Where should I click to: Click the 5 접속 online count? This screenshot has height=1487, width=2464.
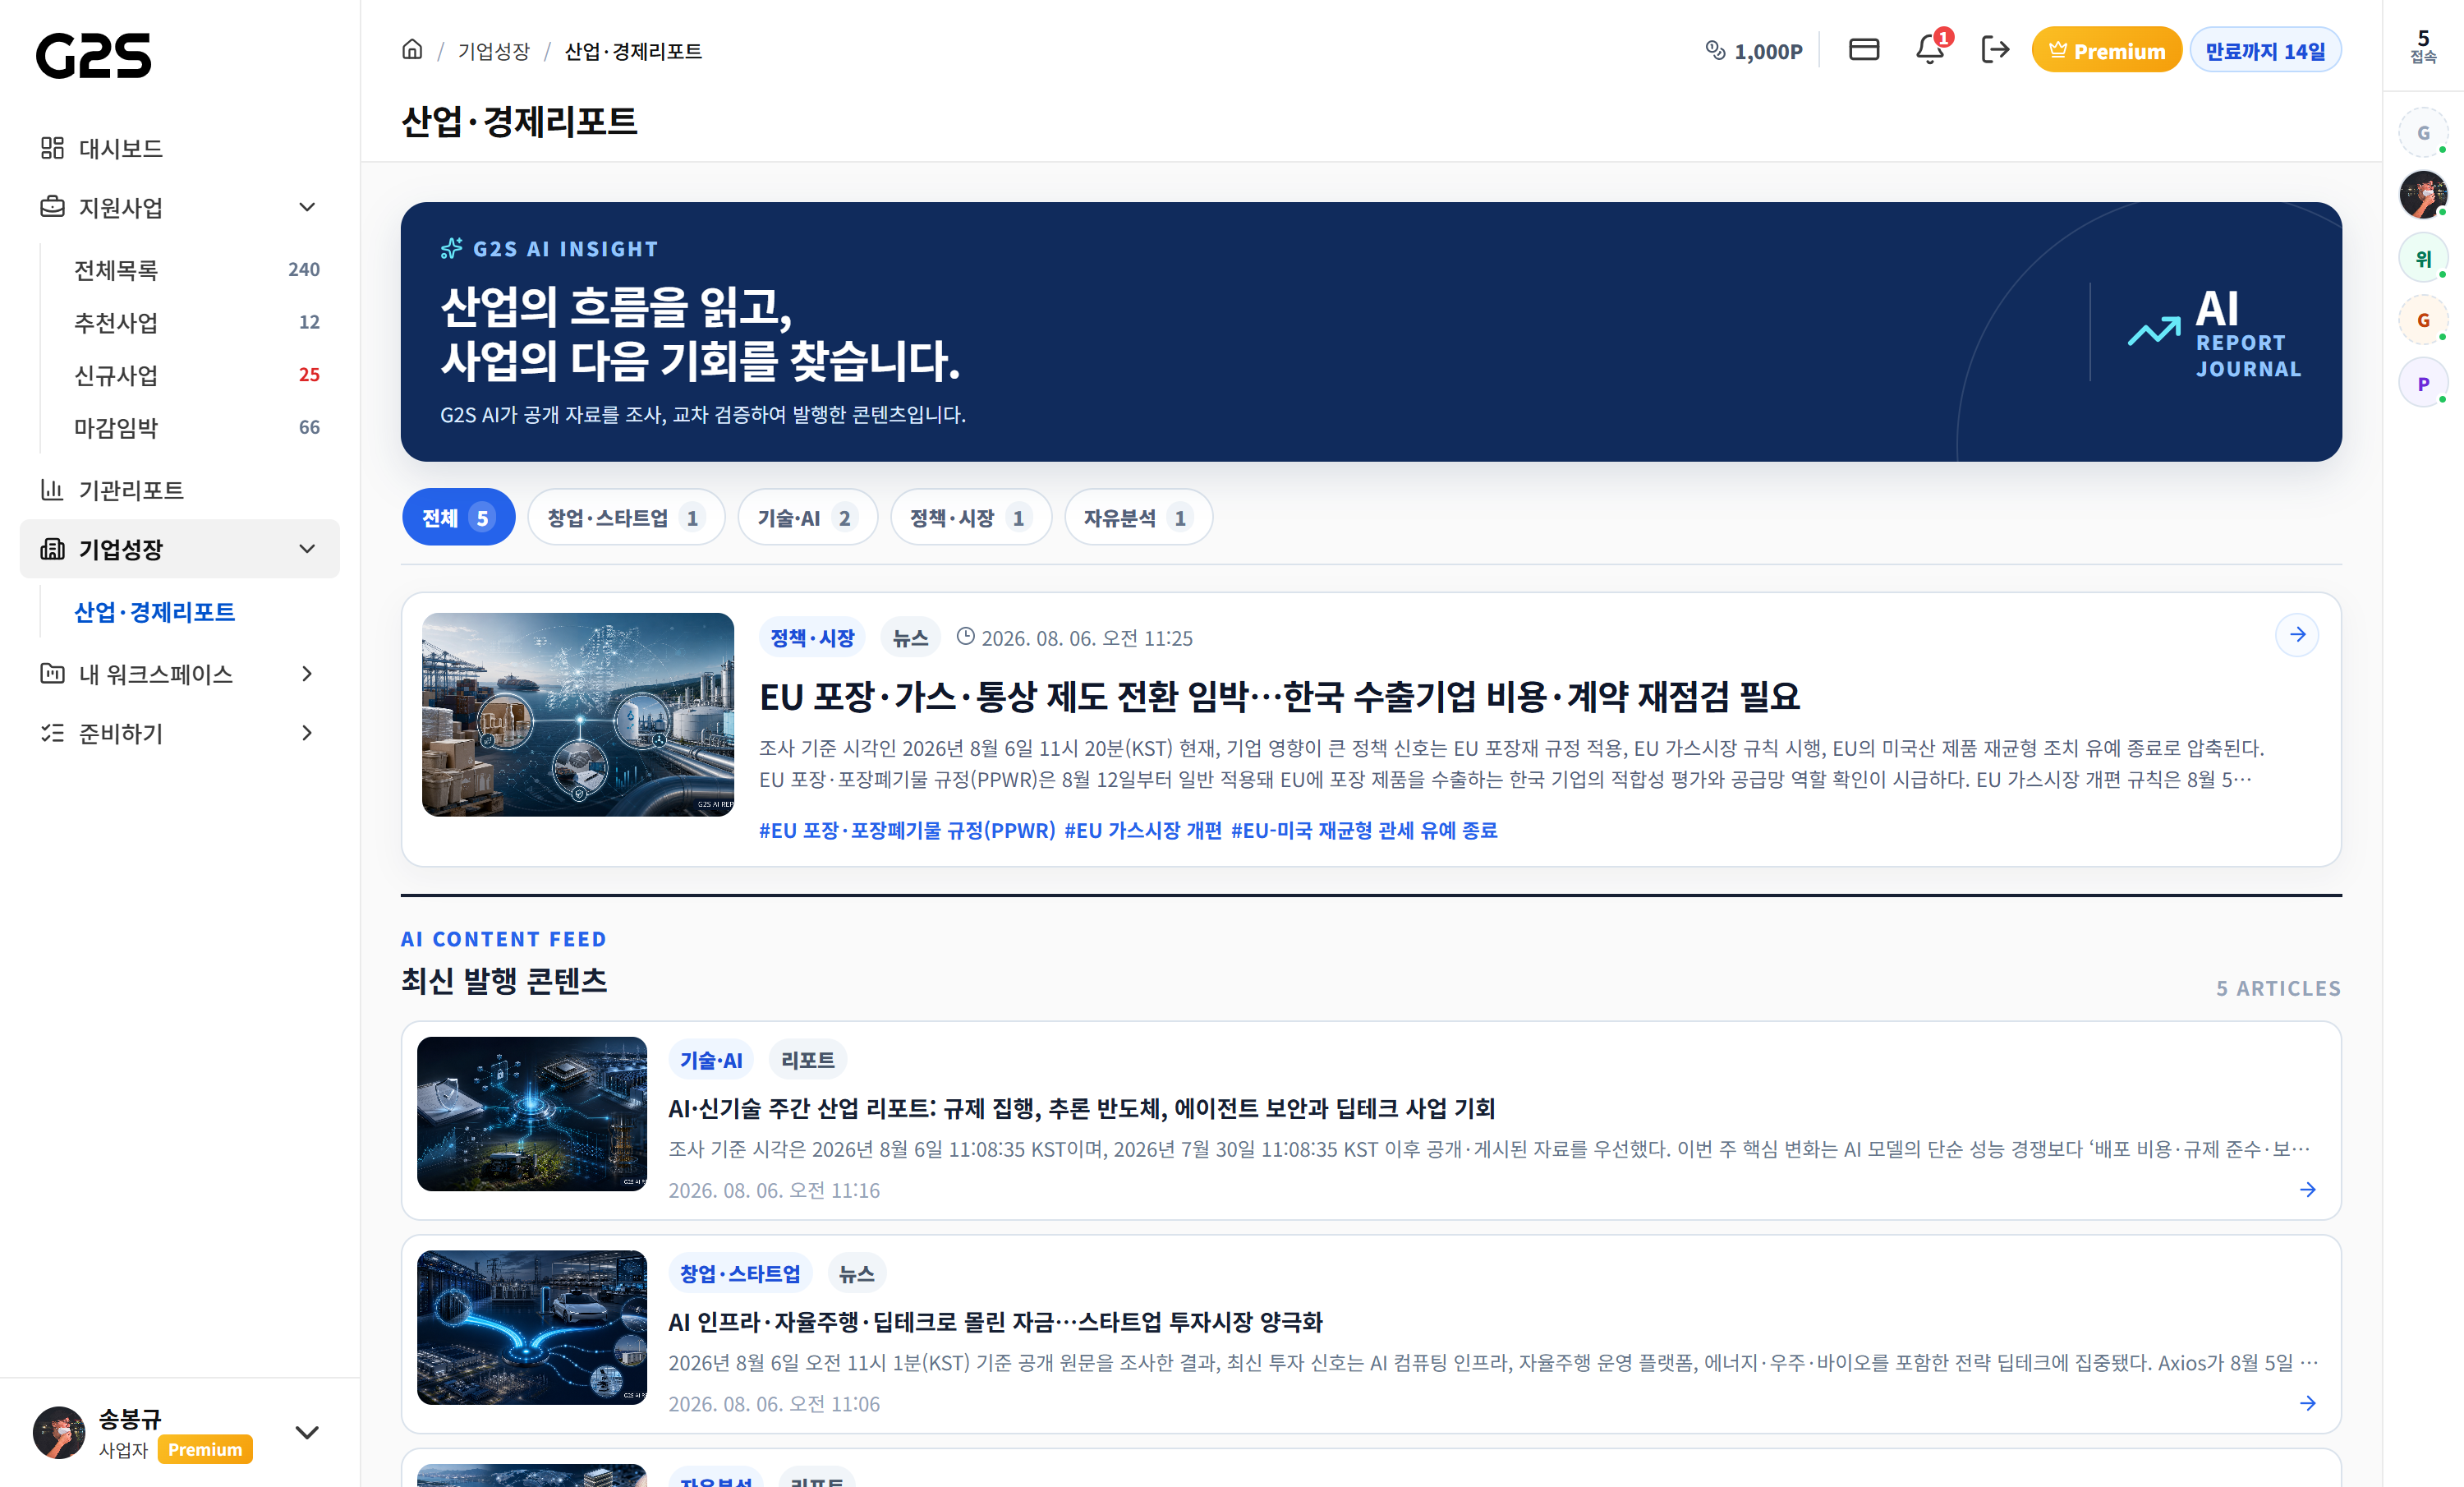tap(2423, 46)
